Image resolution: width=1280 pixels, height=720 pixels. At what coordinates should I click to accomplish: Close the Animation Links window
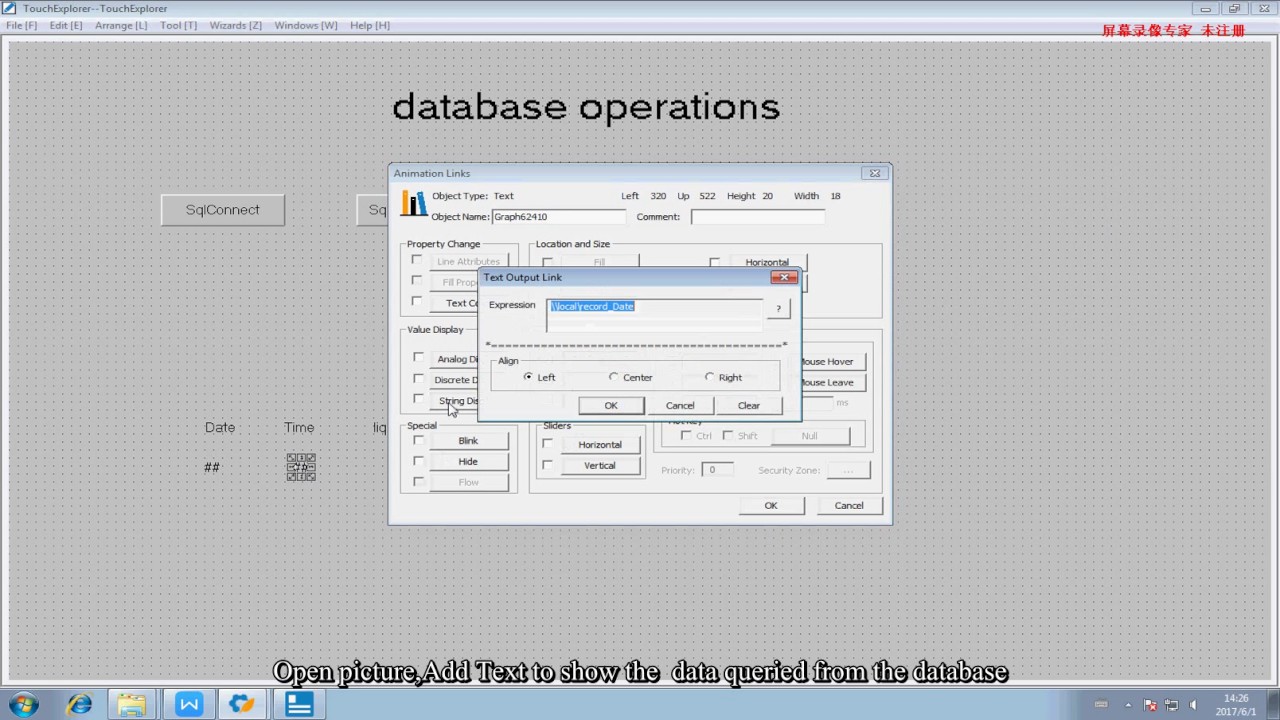coord(874,173)
